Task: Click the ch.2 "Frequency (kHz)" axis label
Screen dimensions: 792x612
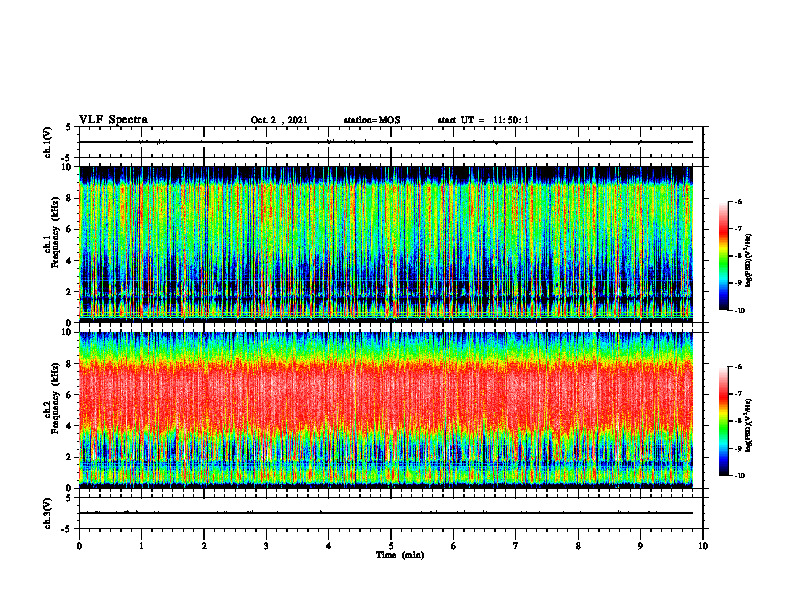Action: tap(55, 398)
